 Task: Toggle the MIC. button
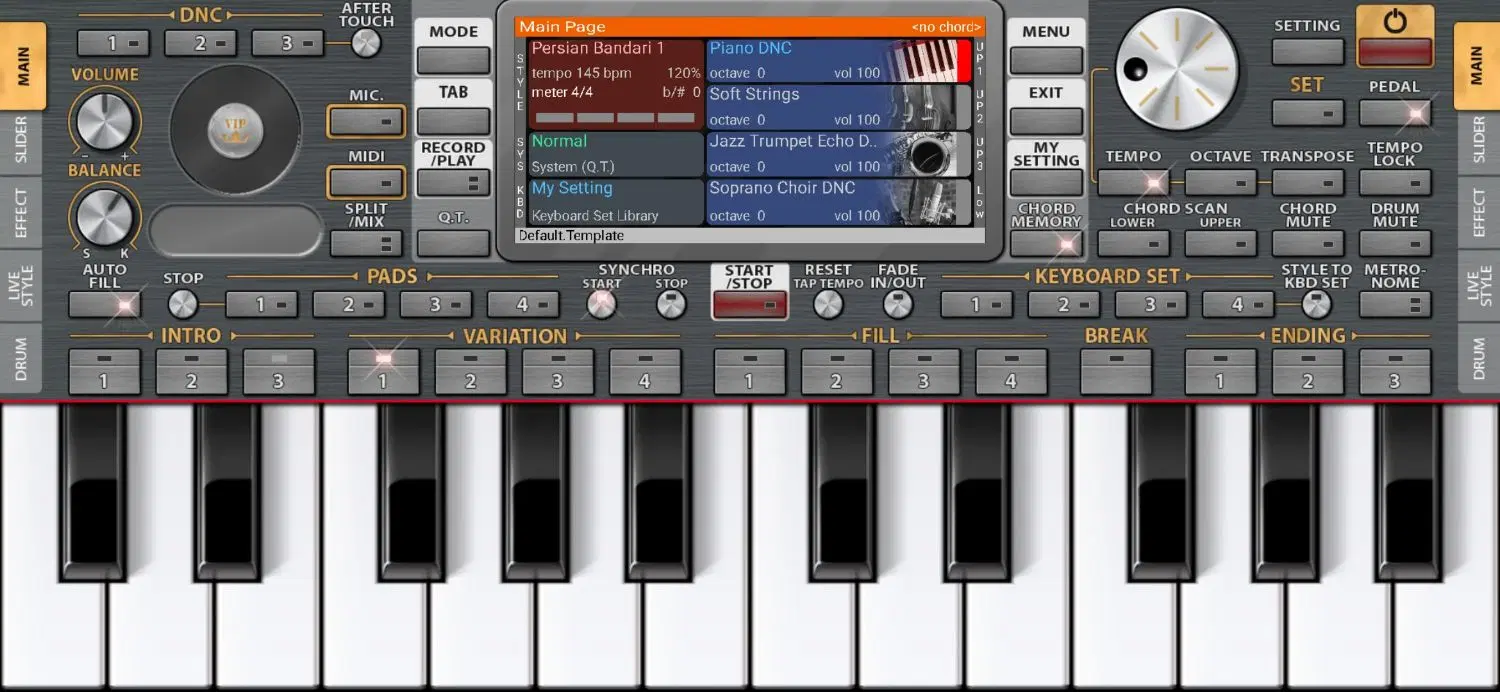click(x=366, y=122)
